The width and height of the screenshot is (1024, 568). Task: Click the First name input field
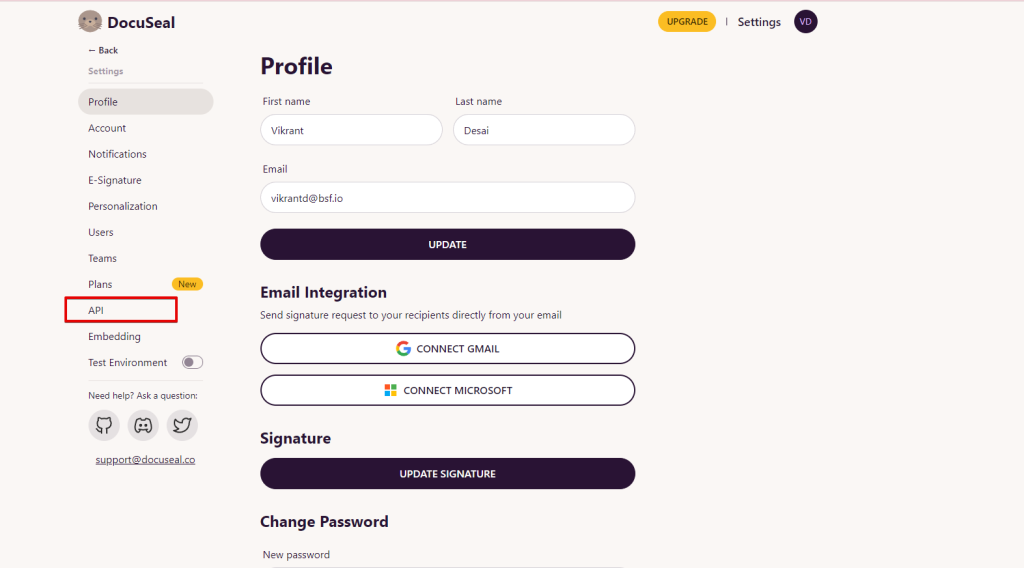point(351,130)
